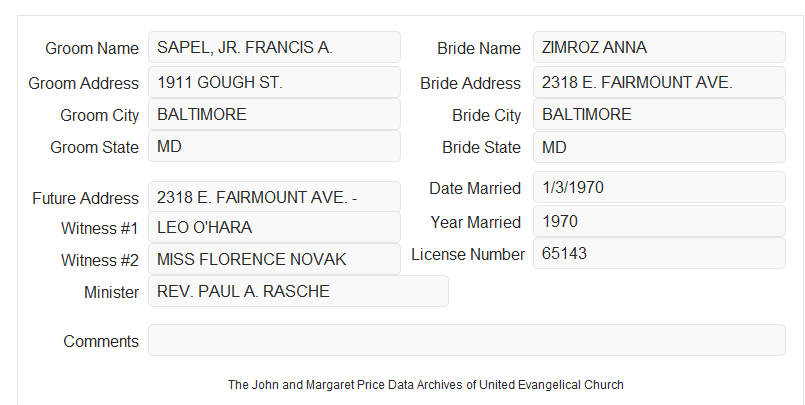Click the Witness #1 field

click(274, 227)
